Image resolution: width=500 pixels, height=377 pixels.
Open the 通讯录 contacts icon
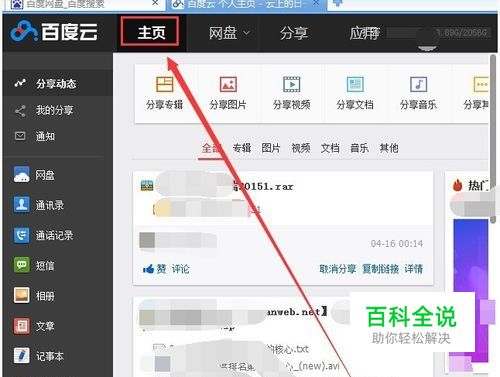(x=22, y=205)
